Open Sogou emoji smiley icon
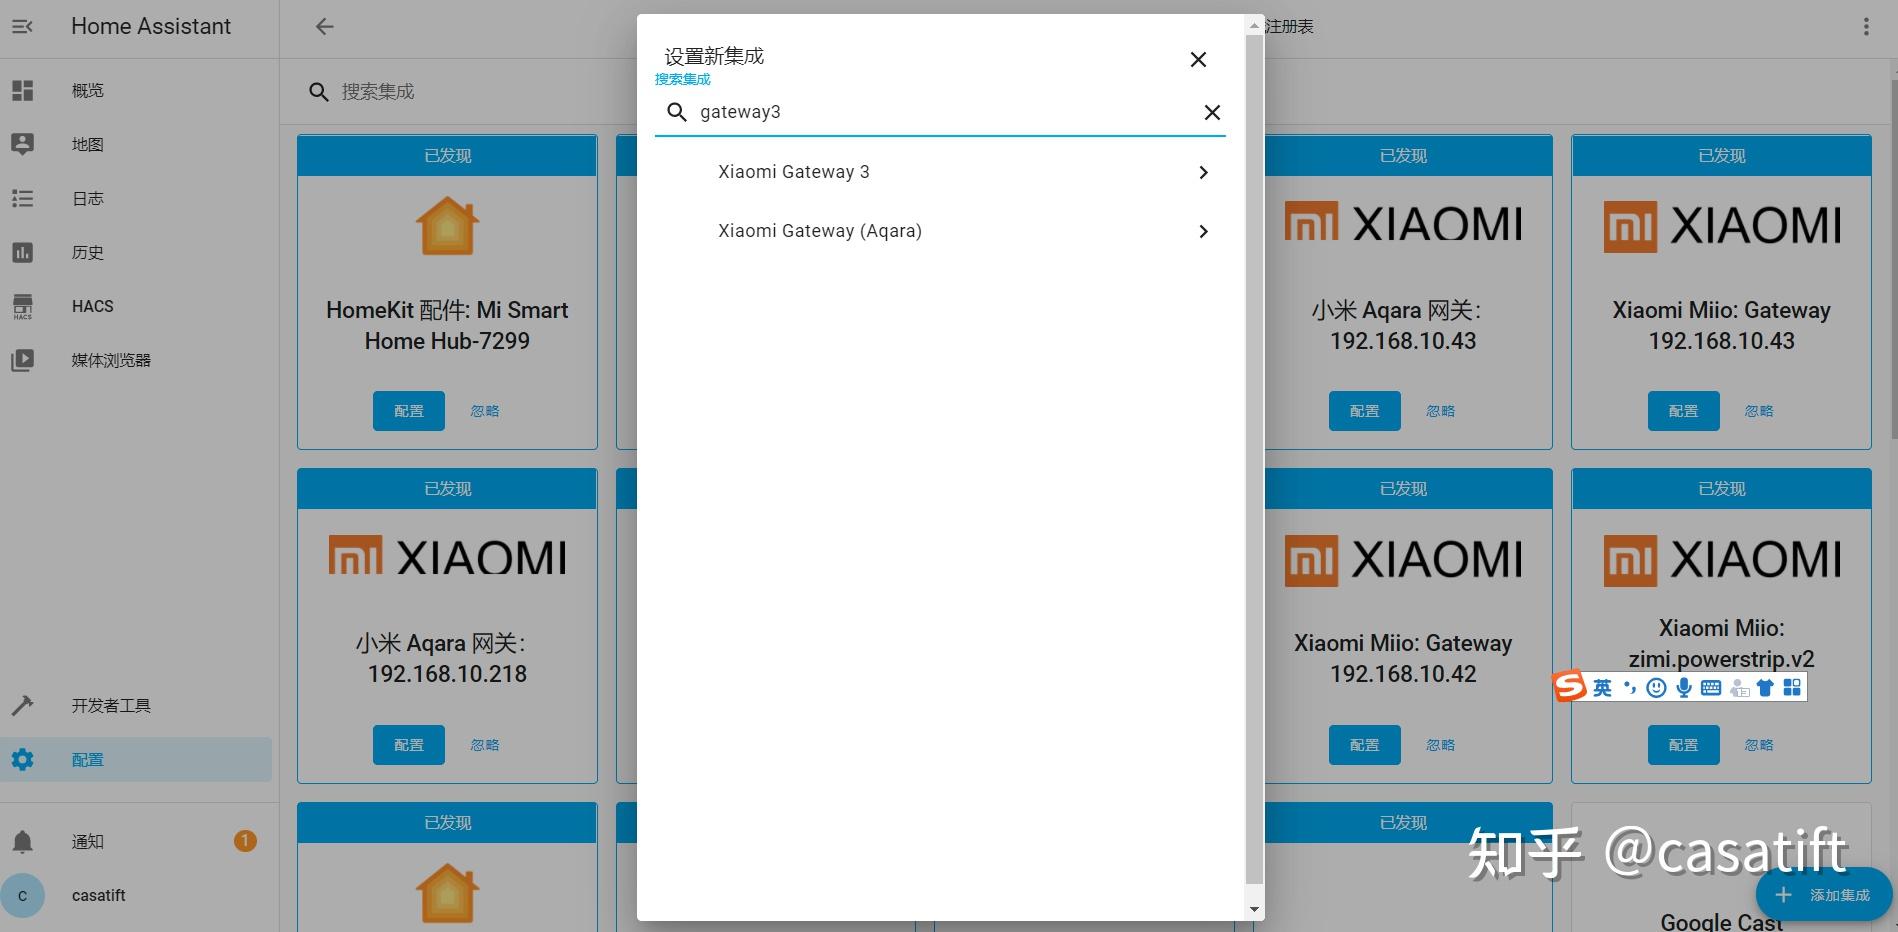Viewport: 1898px width, 932px height. [x=1656, y=688]
